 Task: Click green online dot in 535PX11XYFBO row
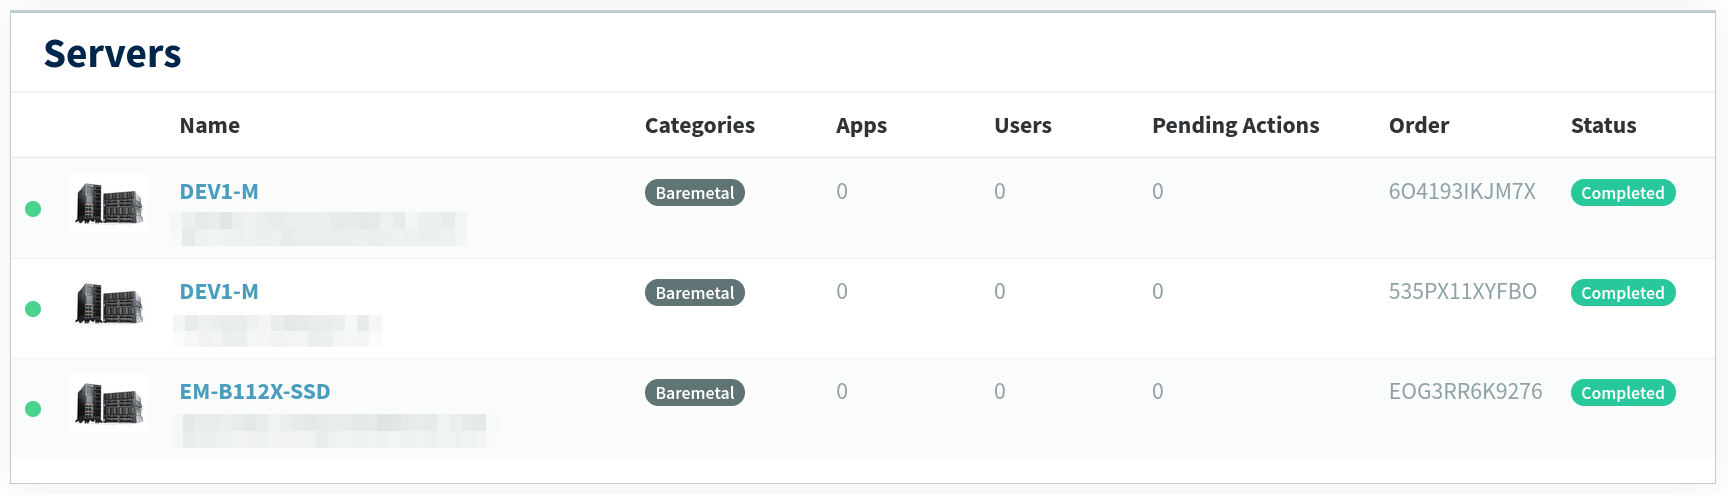click(x=33, y=309)
